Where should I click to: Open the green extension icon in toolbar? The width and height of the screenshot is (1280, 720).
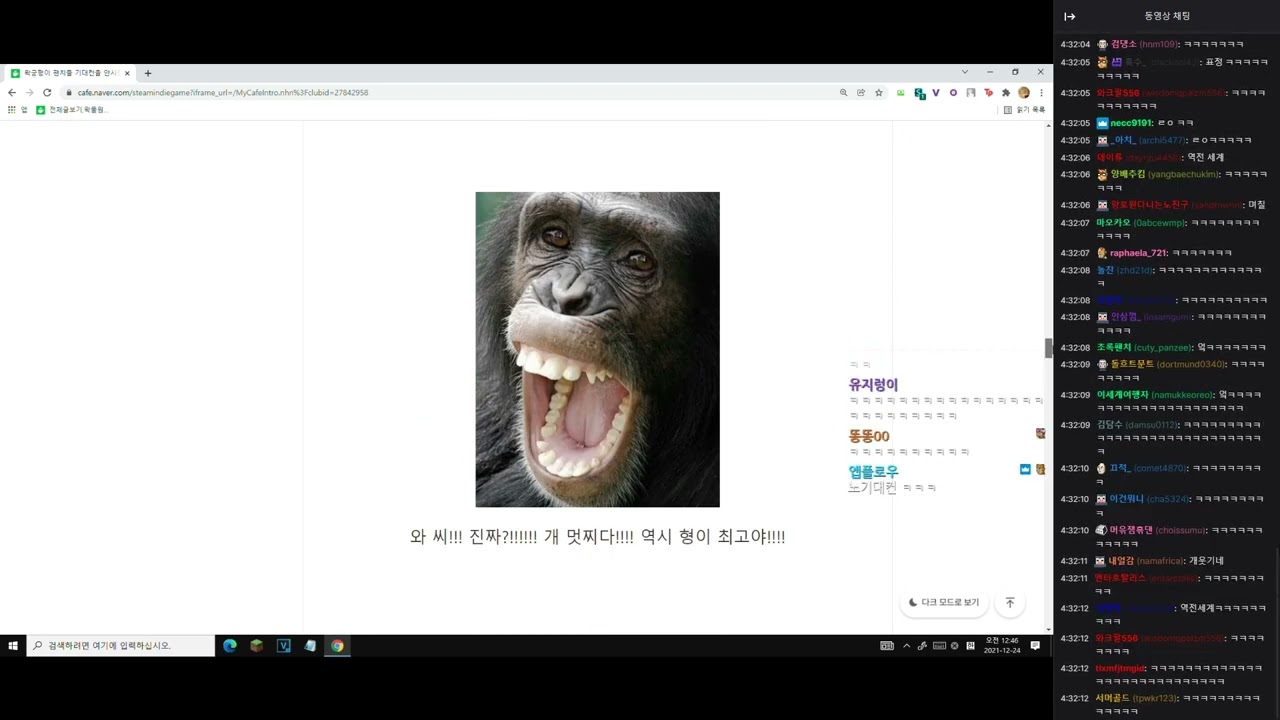[901, 92]
